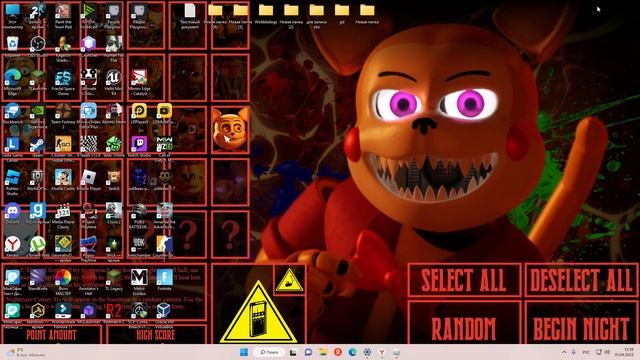Launch Call of Duty MW Warzone icon

pos(164,144)
